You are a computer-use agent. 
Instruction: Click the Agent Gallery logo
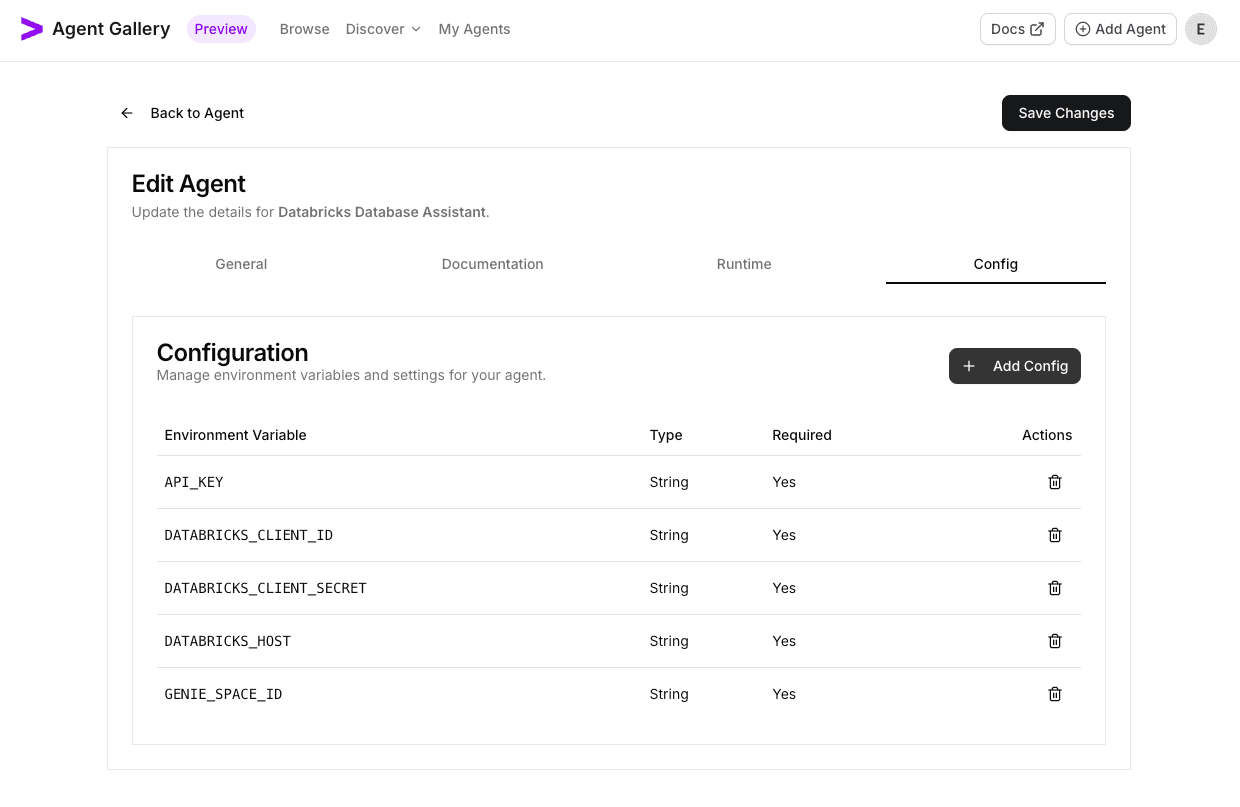click(x=95, y=29)
